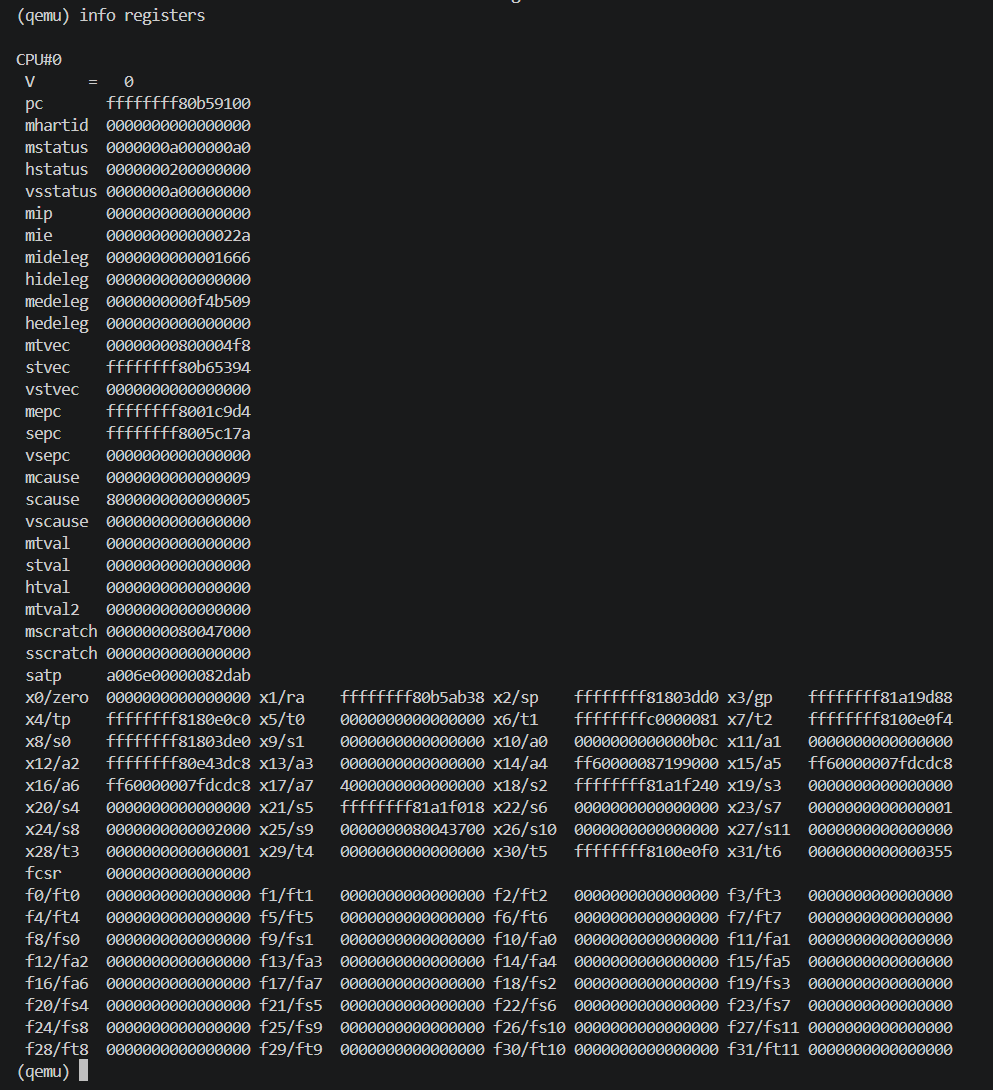Screen dimensions: 993x1090
Task: Click the x17/a7 value 4000000000000000
Action: 412,785
